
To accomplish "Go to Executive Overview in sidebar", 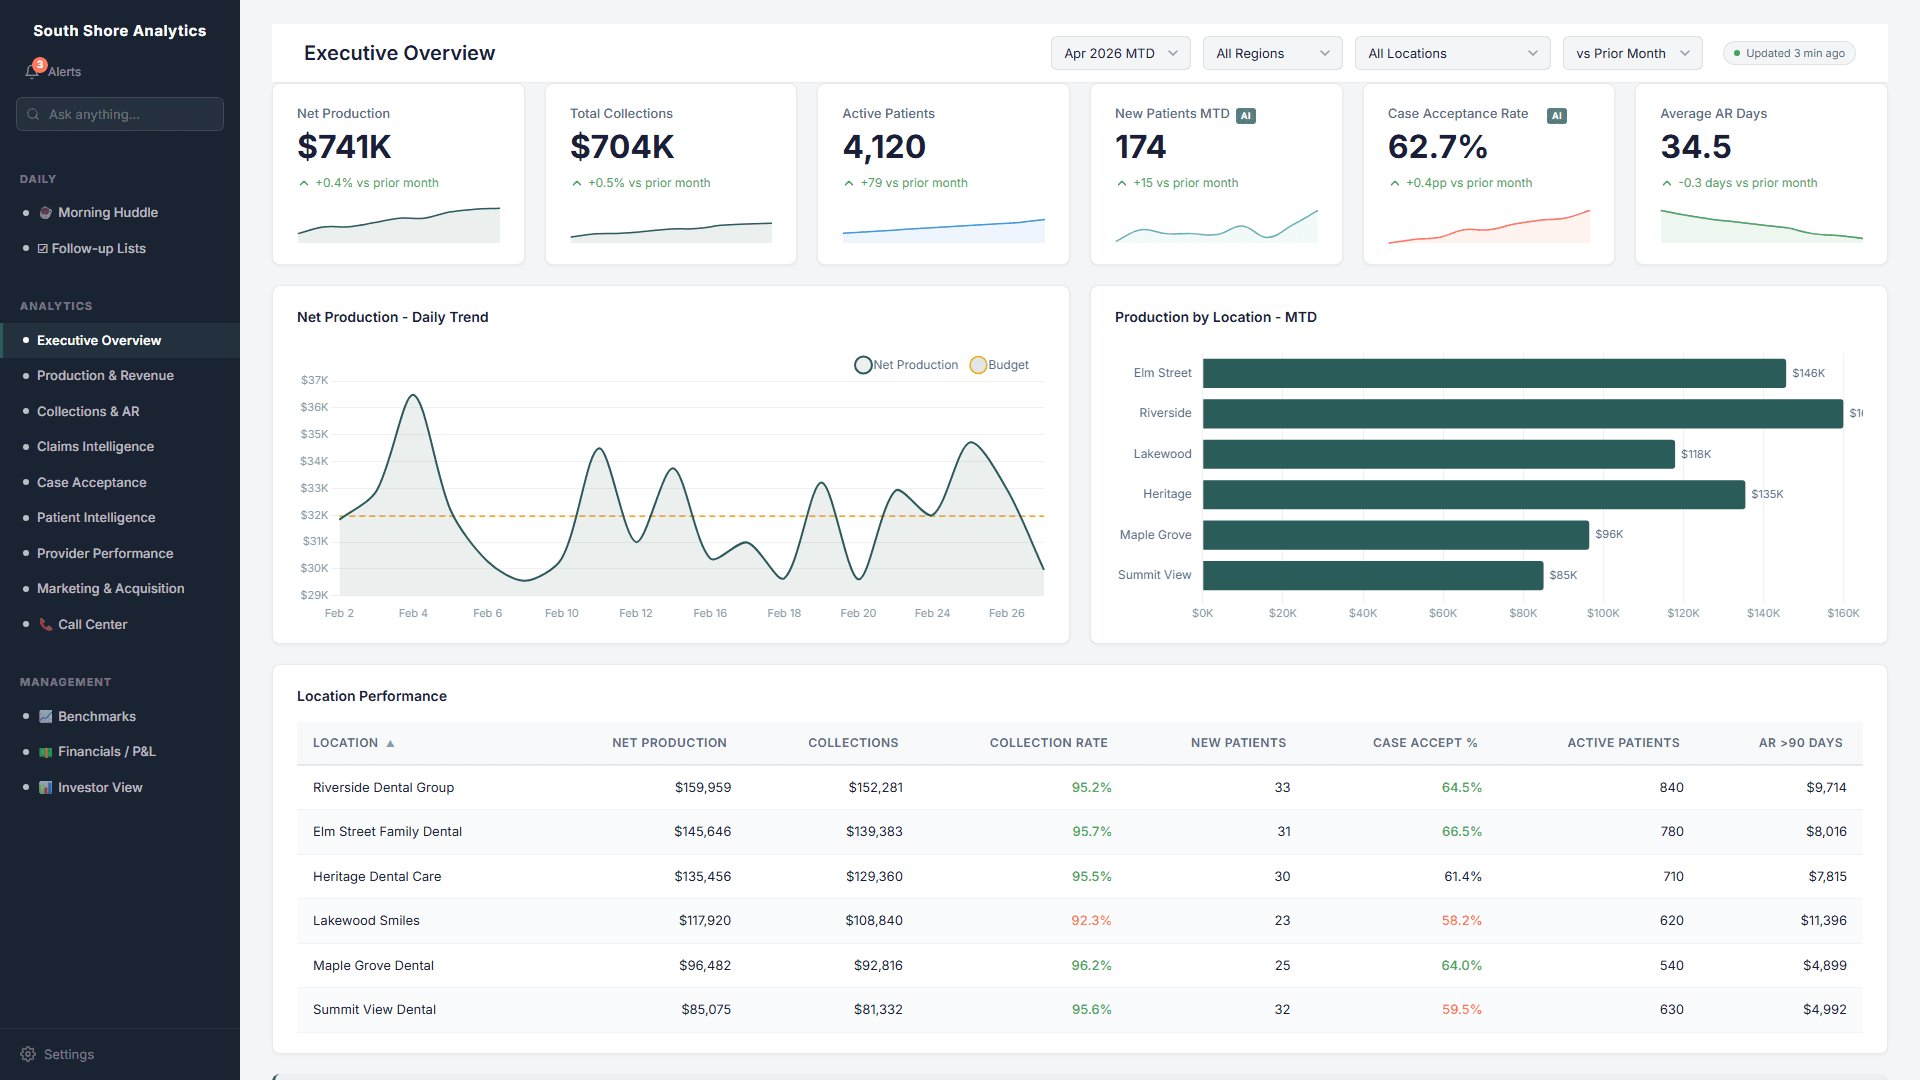I will (120, 341).
